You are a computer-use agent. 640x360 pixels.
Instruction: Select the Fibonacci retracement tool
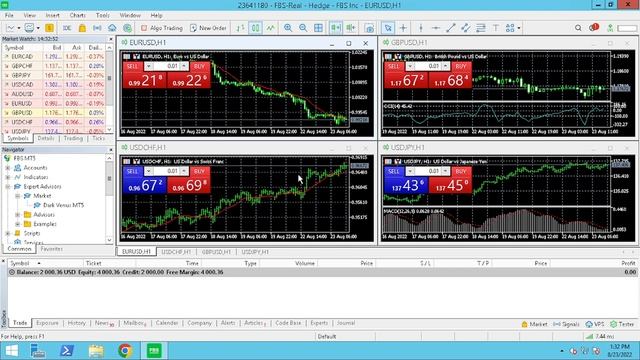click(x=481, y=28)
